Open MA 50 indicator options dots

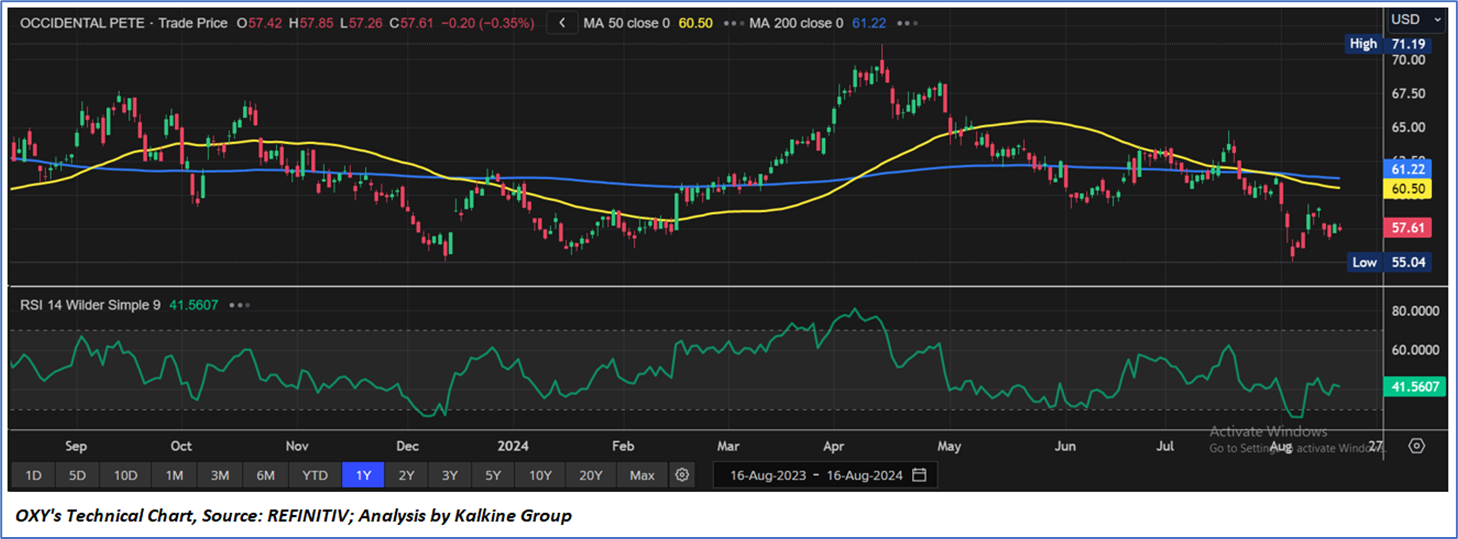(x=735, y=22)
